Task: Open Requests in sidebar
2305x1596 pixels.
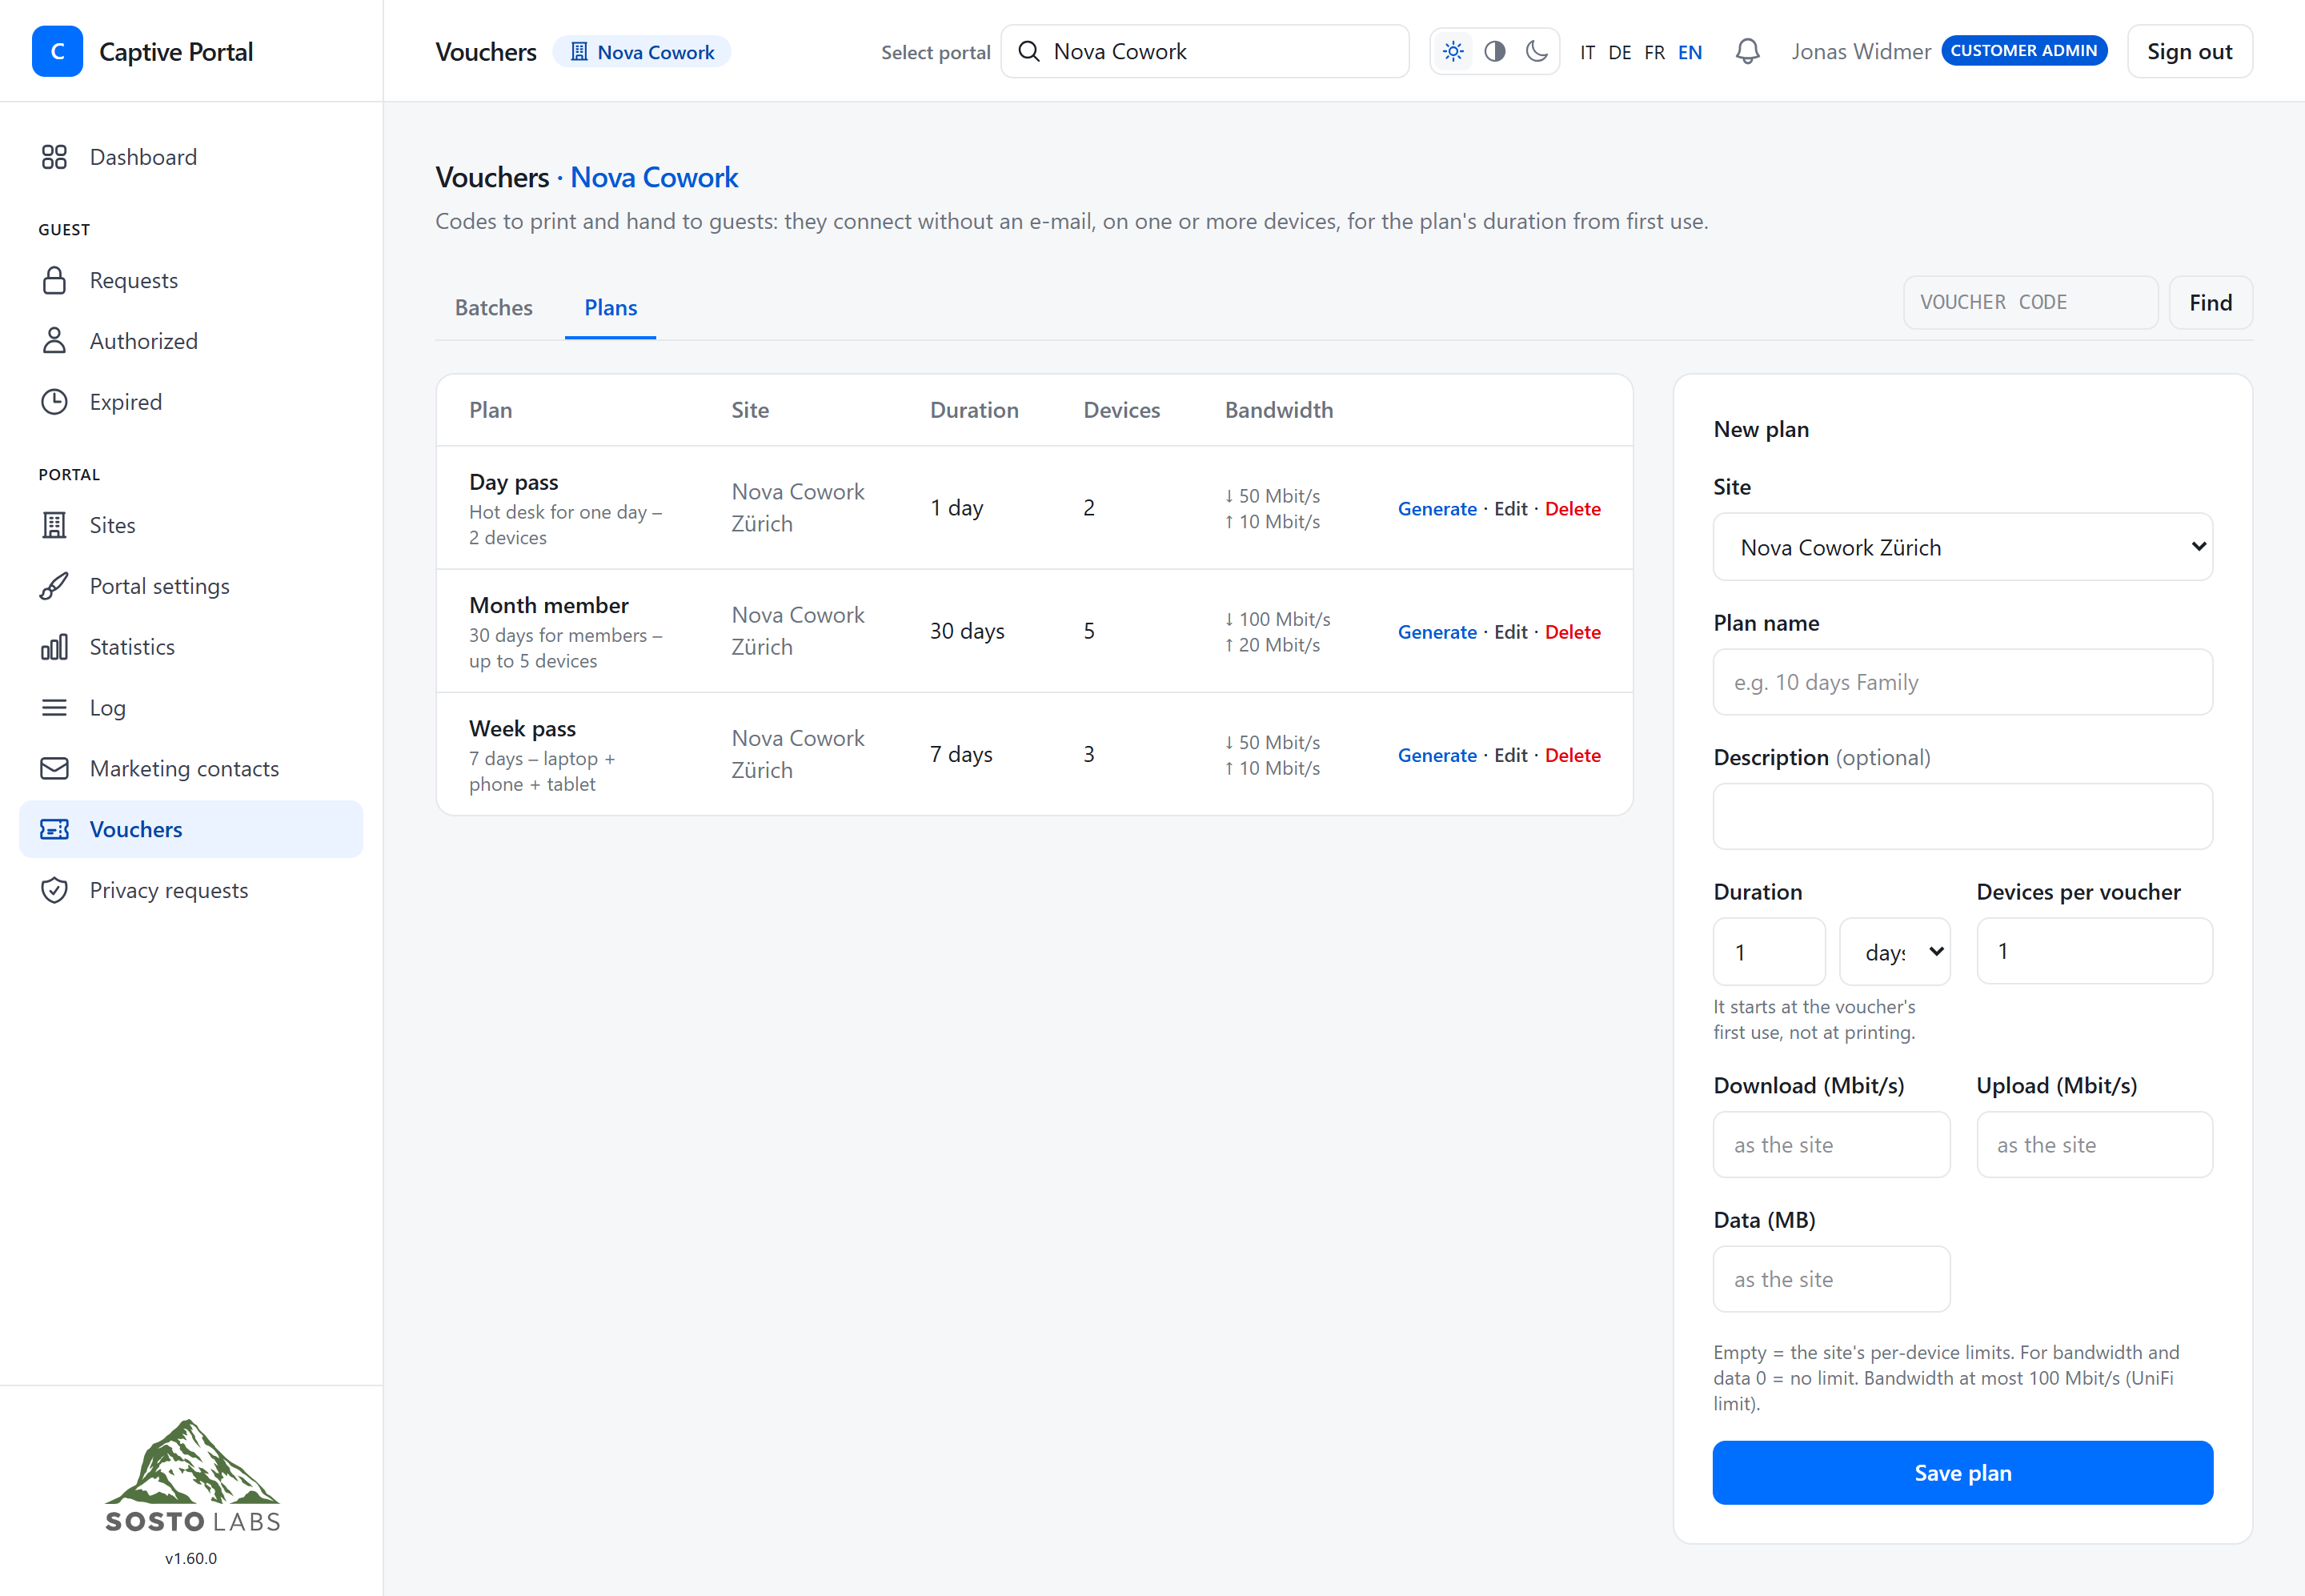Action: click(x=191, y=280)
